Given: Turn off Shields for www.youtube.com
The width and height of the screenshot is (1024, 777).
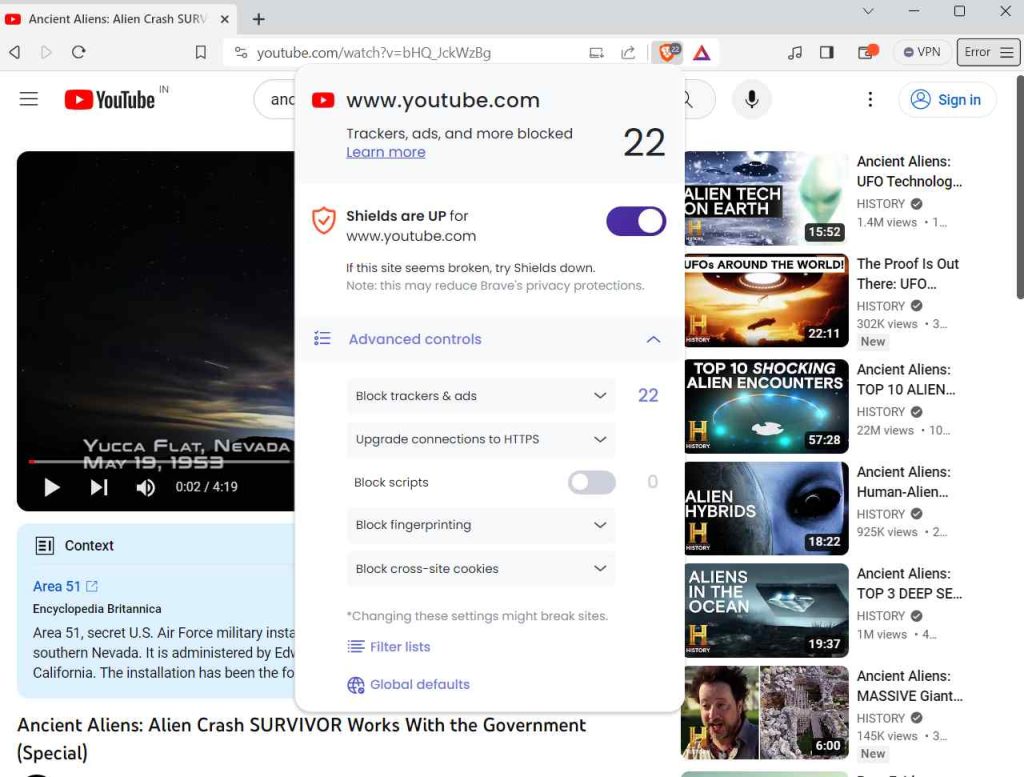Looking at the screenshot, I should [x=636, y=221].
